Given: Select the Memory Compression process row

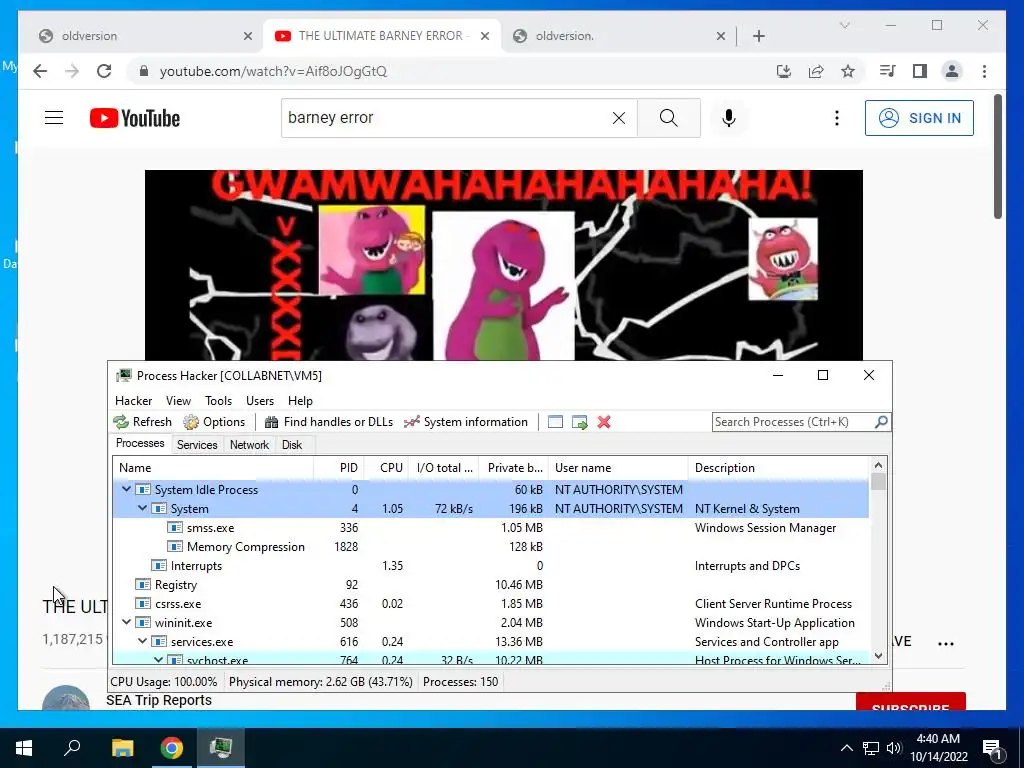Looking at the screenshot, I should tap(490, 547).
